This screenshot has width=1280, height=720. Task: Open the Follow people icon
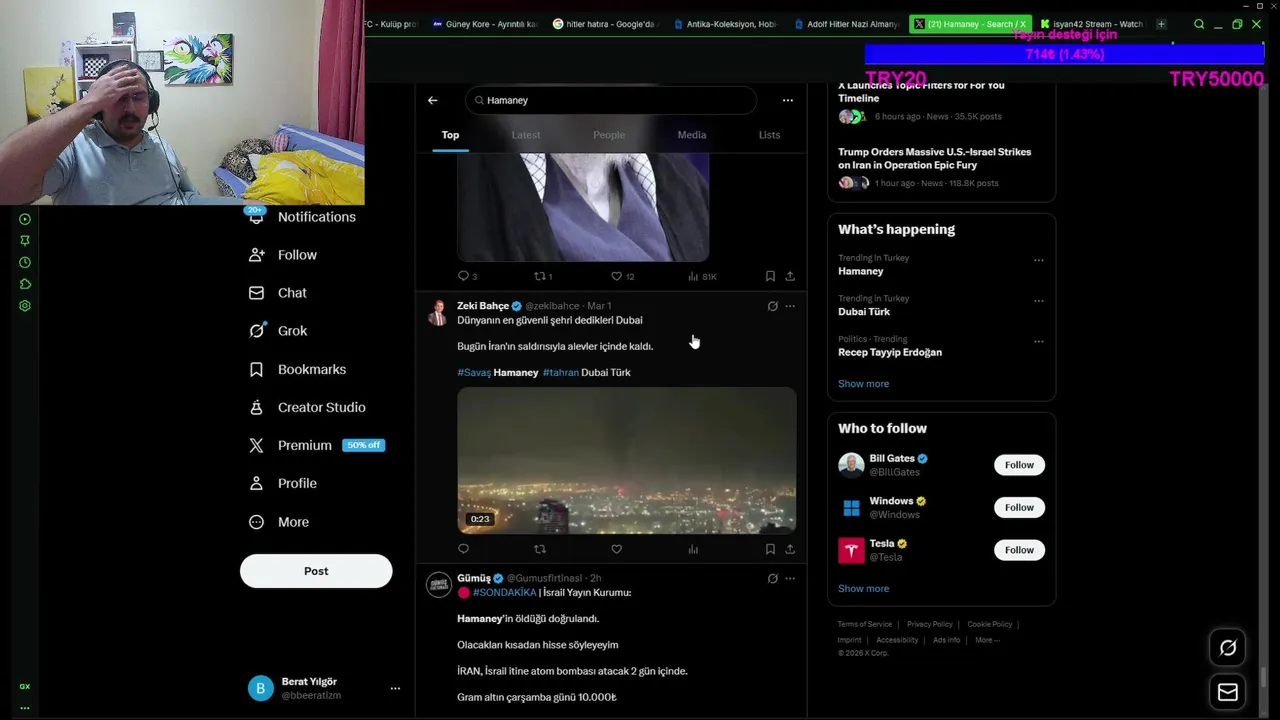(256, 255)
